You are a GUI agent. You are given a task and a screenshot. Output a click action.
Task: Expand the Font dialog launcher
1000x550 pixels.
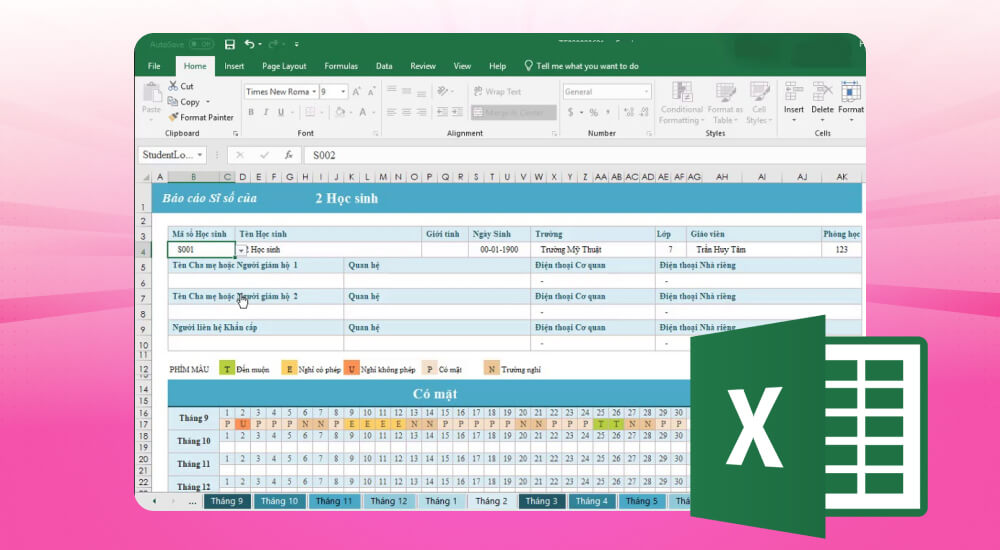(376, 133)
